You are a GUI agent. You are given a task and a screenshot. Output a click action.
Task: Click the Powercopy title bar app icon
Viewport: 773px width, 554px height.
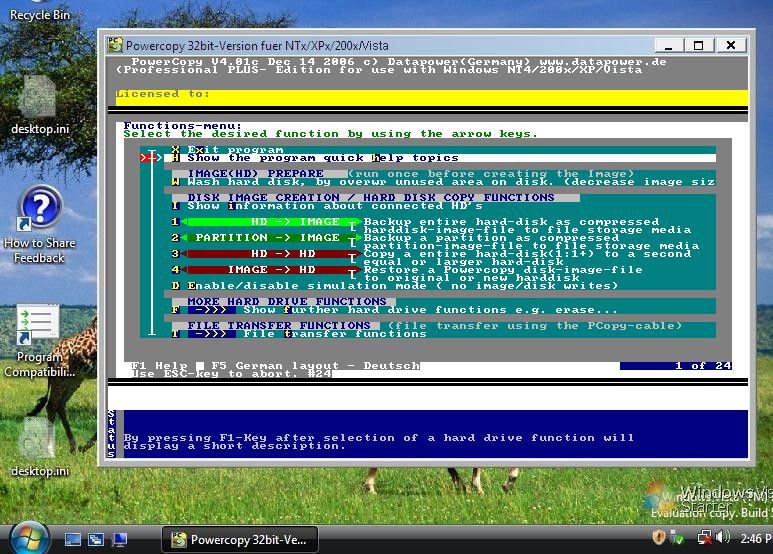115,45
